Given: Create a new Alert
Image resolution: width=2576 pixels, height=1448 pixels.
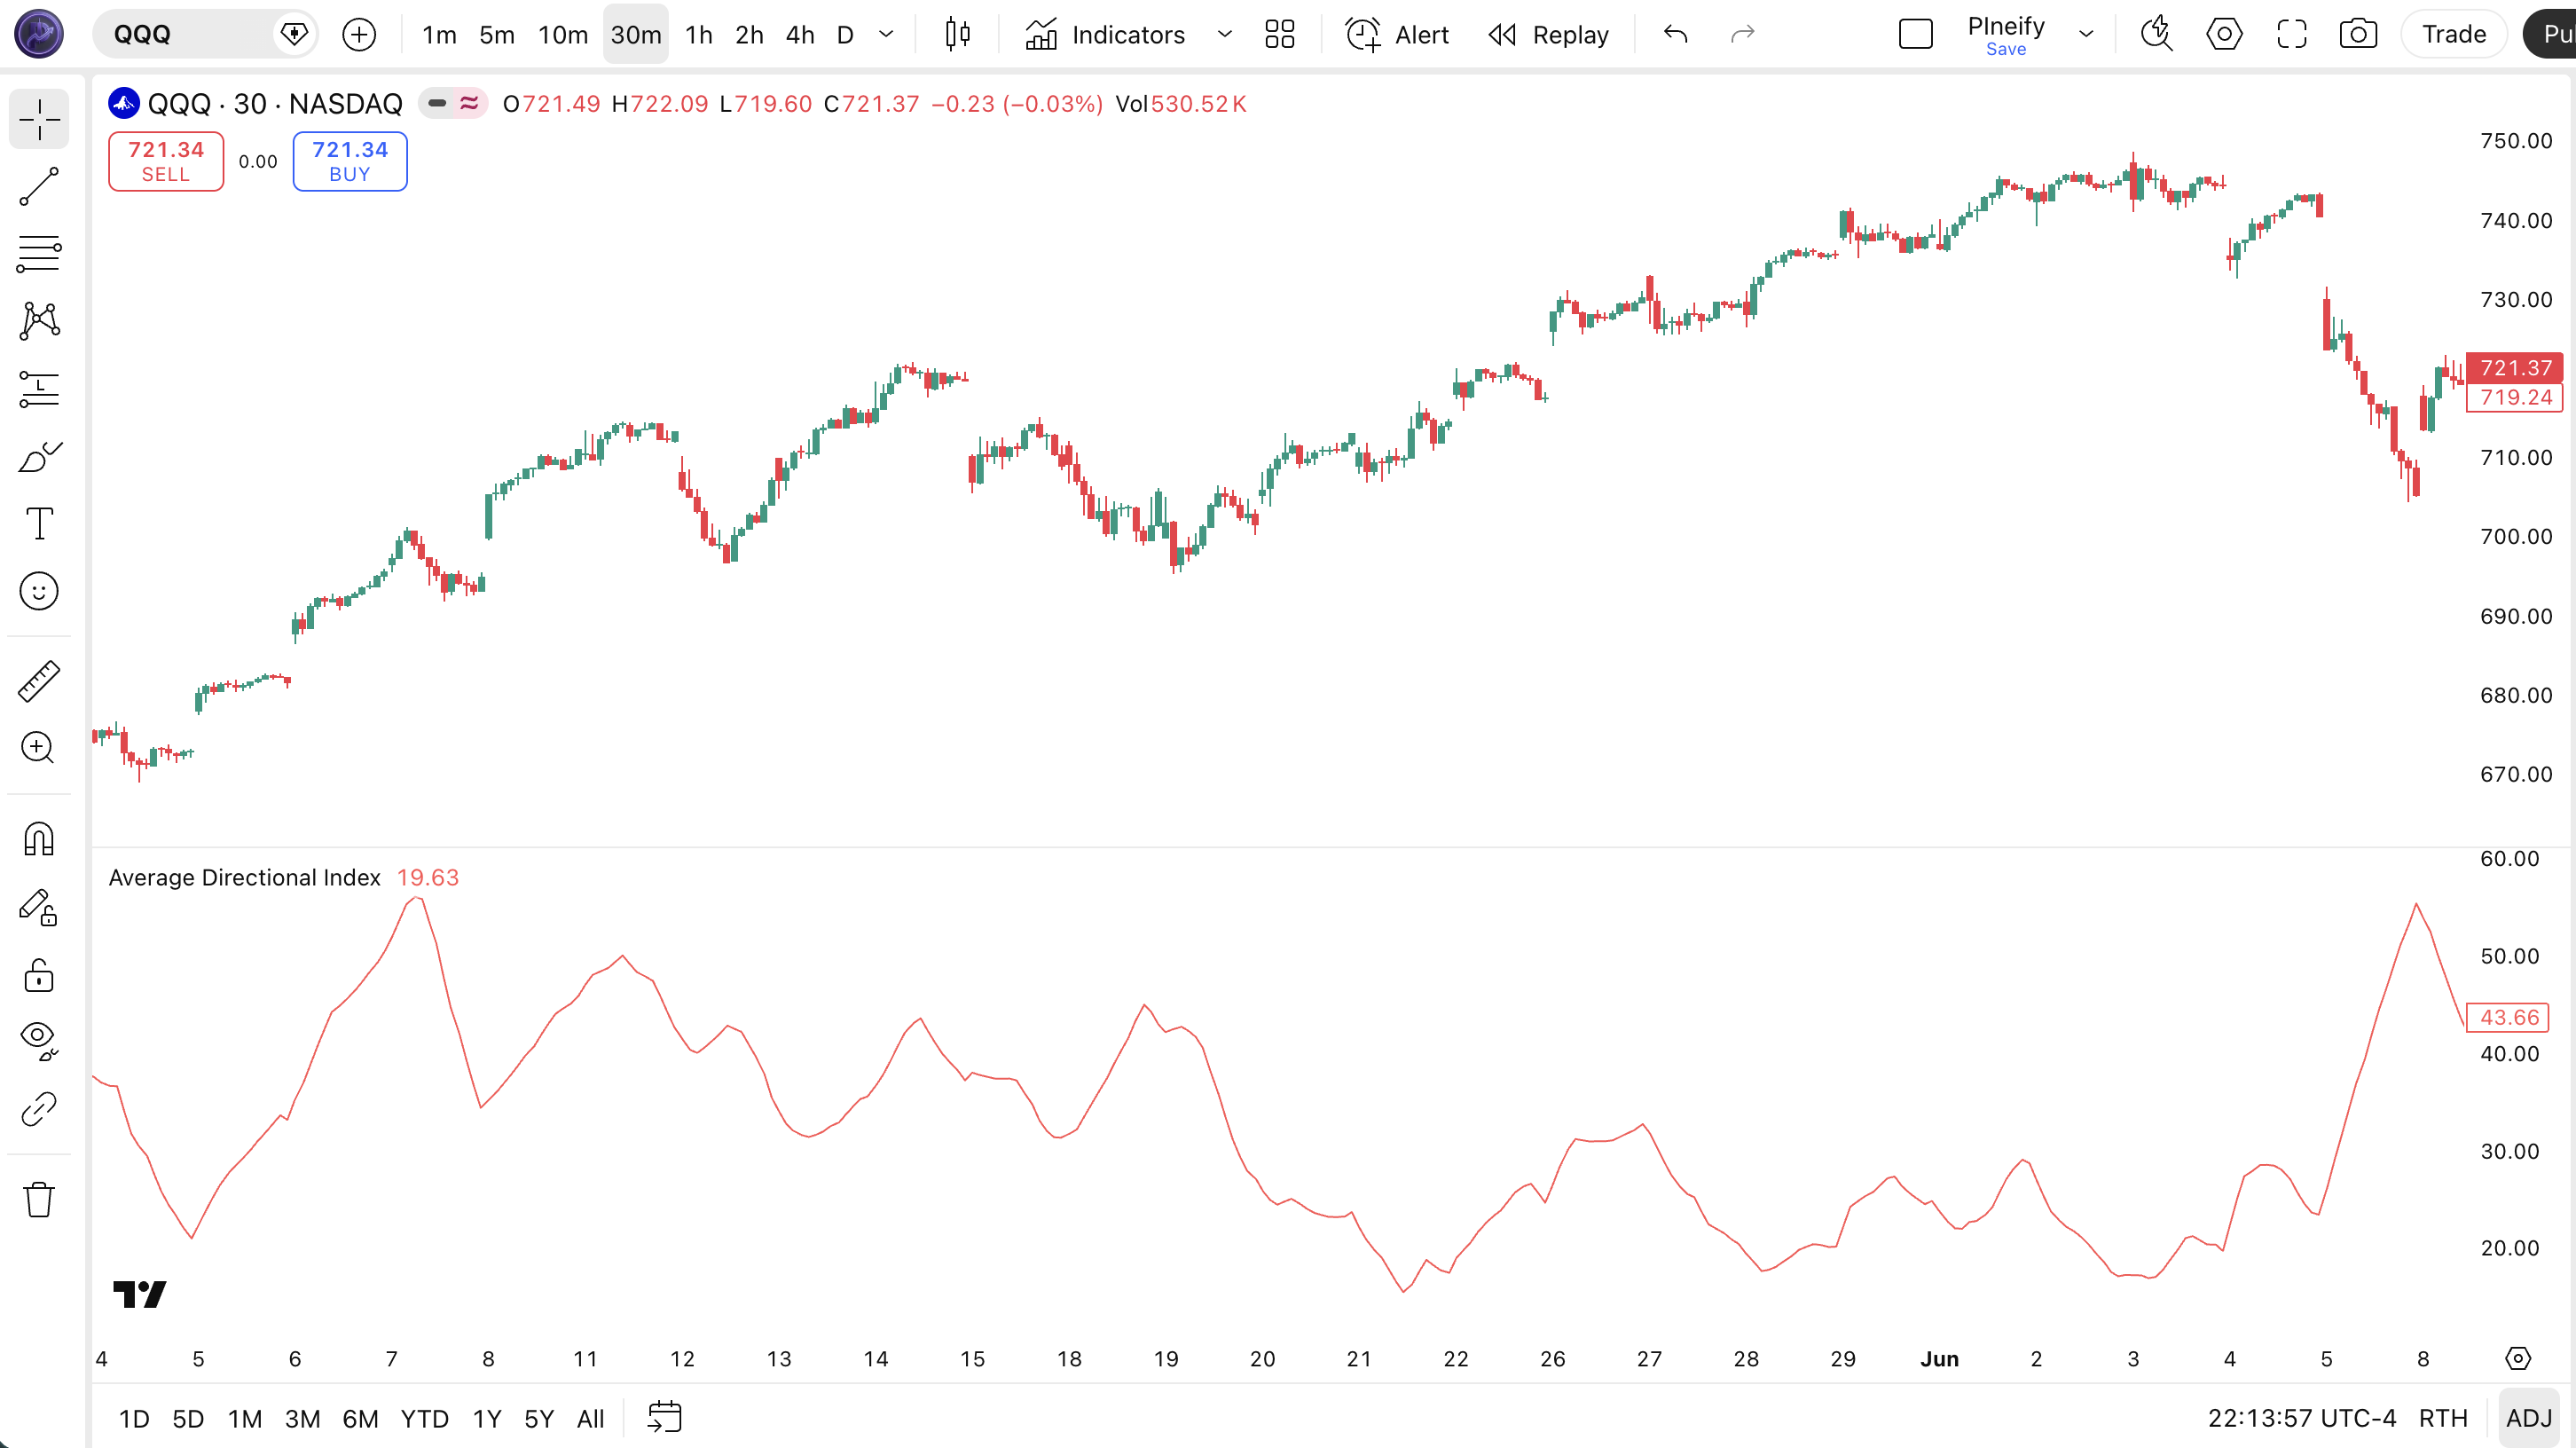Looking at the screenshot, I should click(1397, 34).
